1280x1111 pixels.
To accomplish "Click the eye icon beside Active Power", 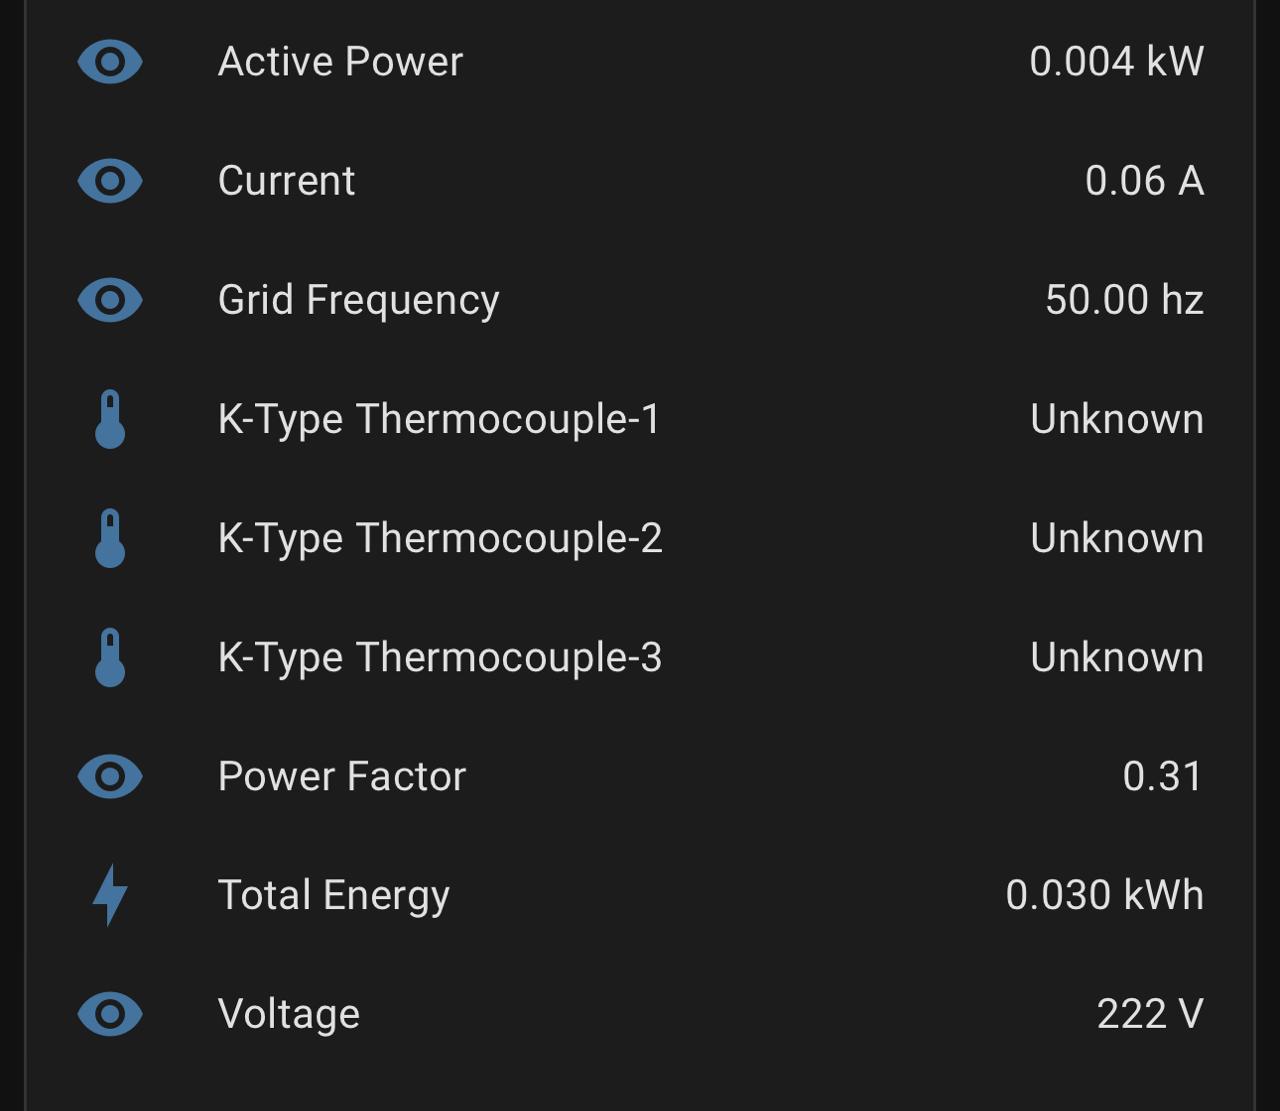I will pos(110,62).
